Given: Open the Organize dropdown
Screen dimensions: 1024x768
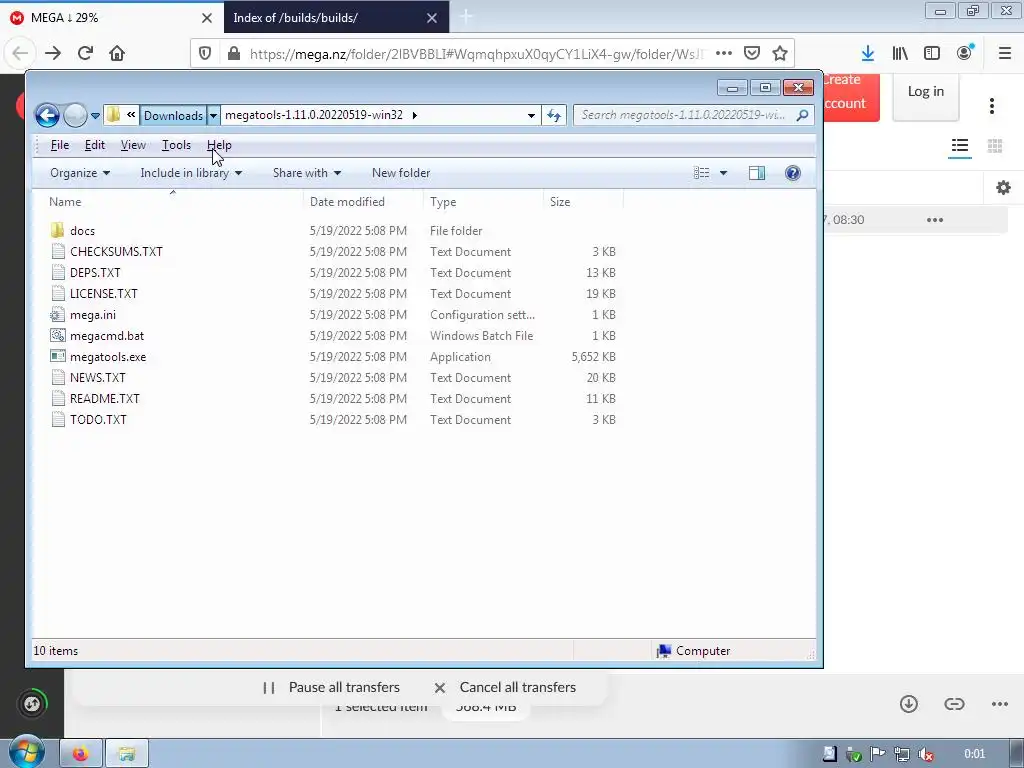Looking at the screenshot, I should (x=80, y=173).
